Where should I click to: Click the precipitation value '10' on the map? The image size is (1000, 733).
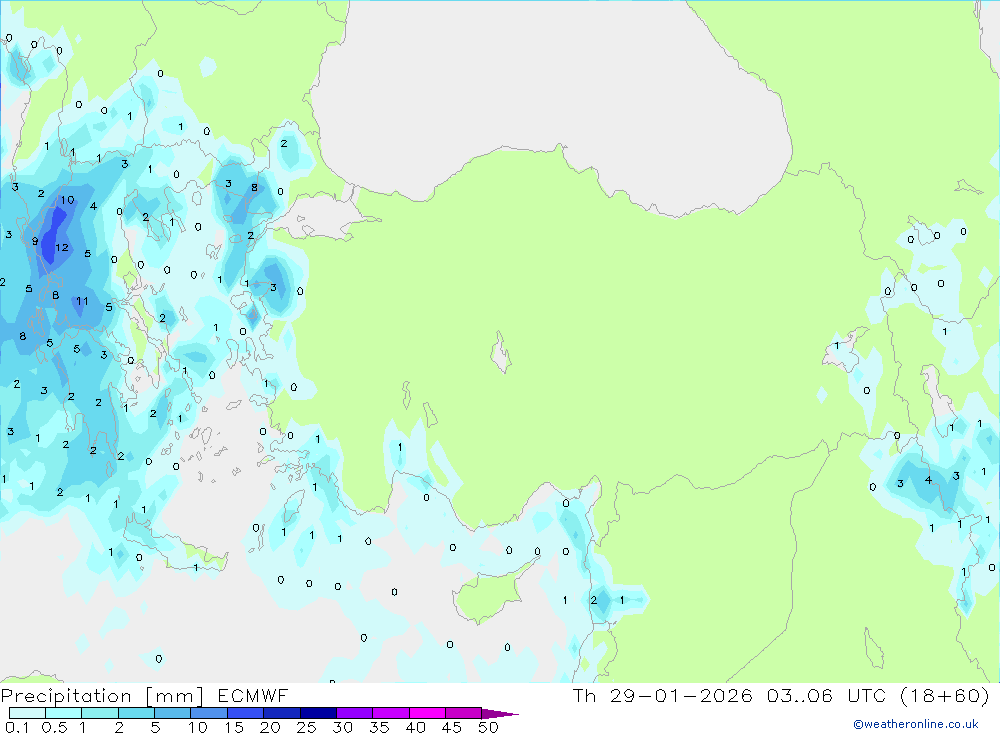click(x=68, y=200)
